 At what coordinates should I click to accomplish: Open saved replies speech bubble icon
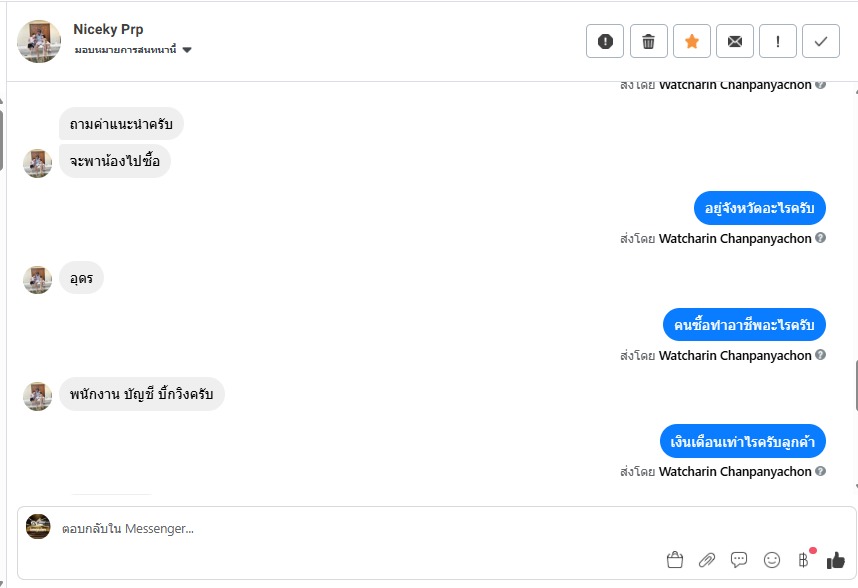coord(739,560)
